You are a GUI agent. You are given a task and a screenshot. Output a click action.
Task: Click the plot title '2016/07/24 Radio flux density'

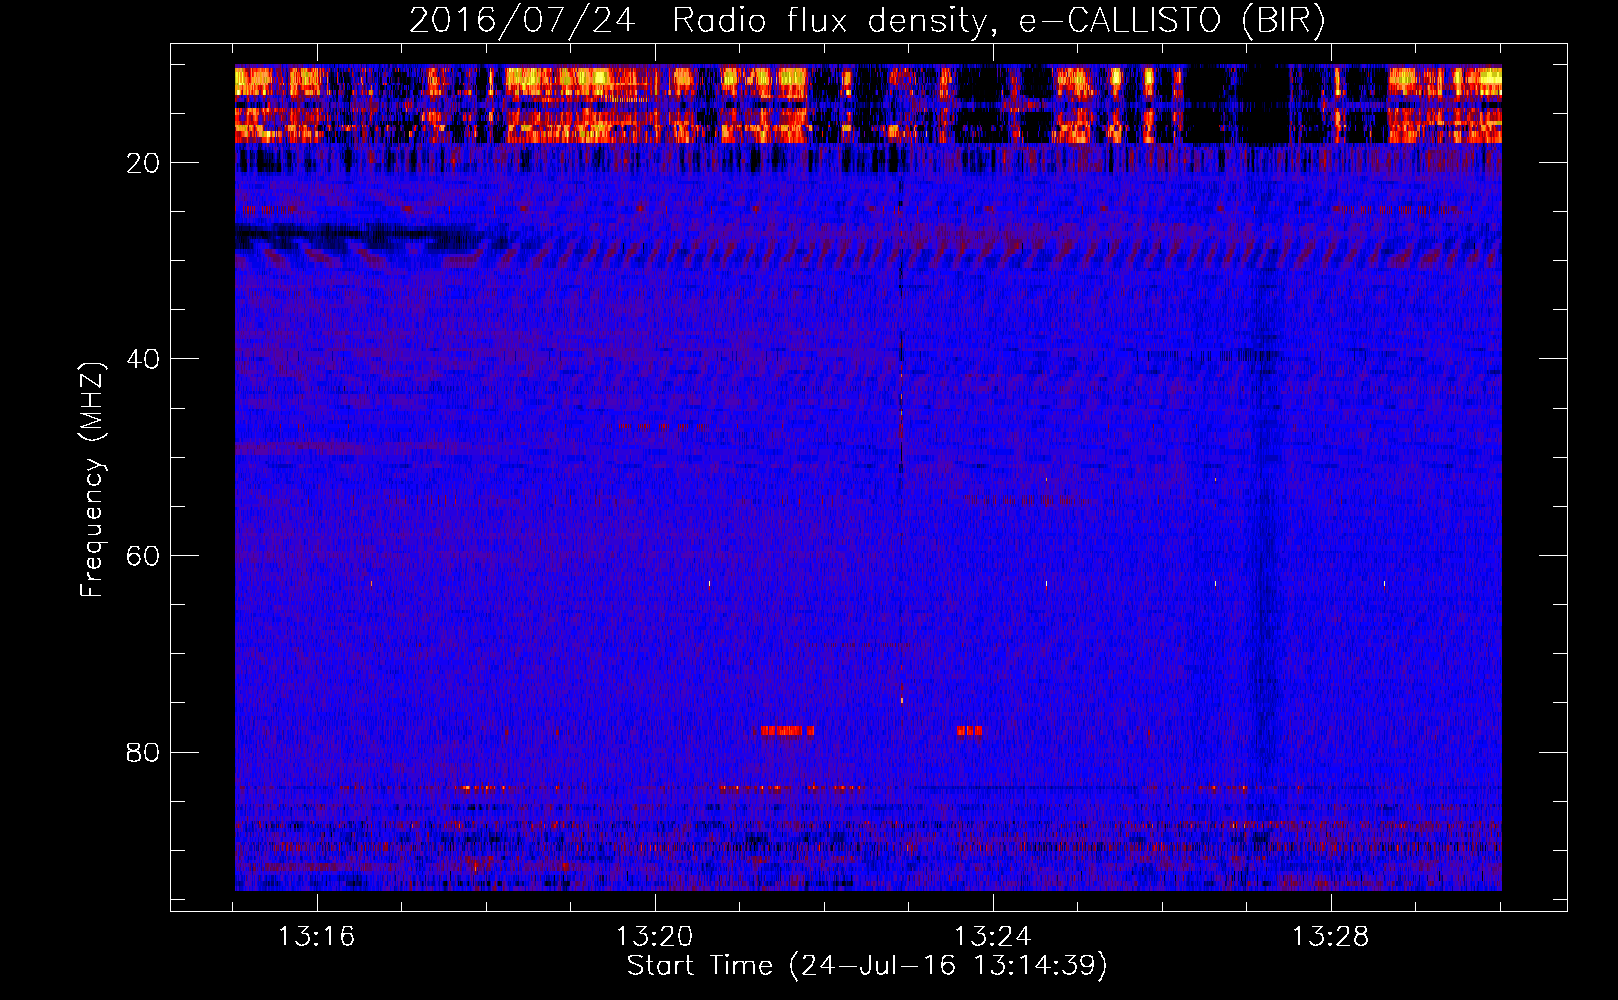pyautogui.click(x=868, y=20)
